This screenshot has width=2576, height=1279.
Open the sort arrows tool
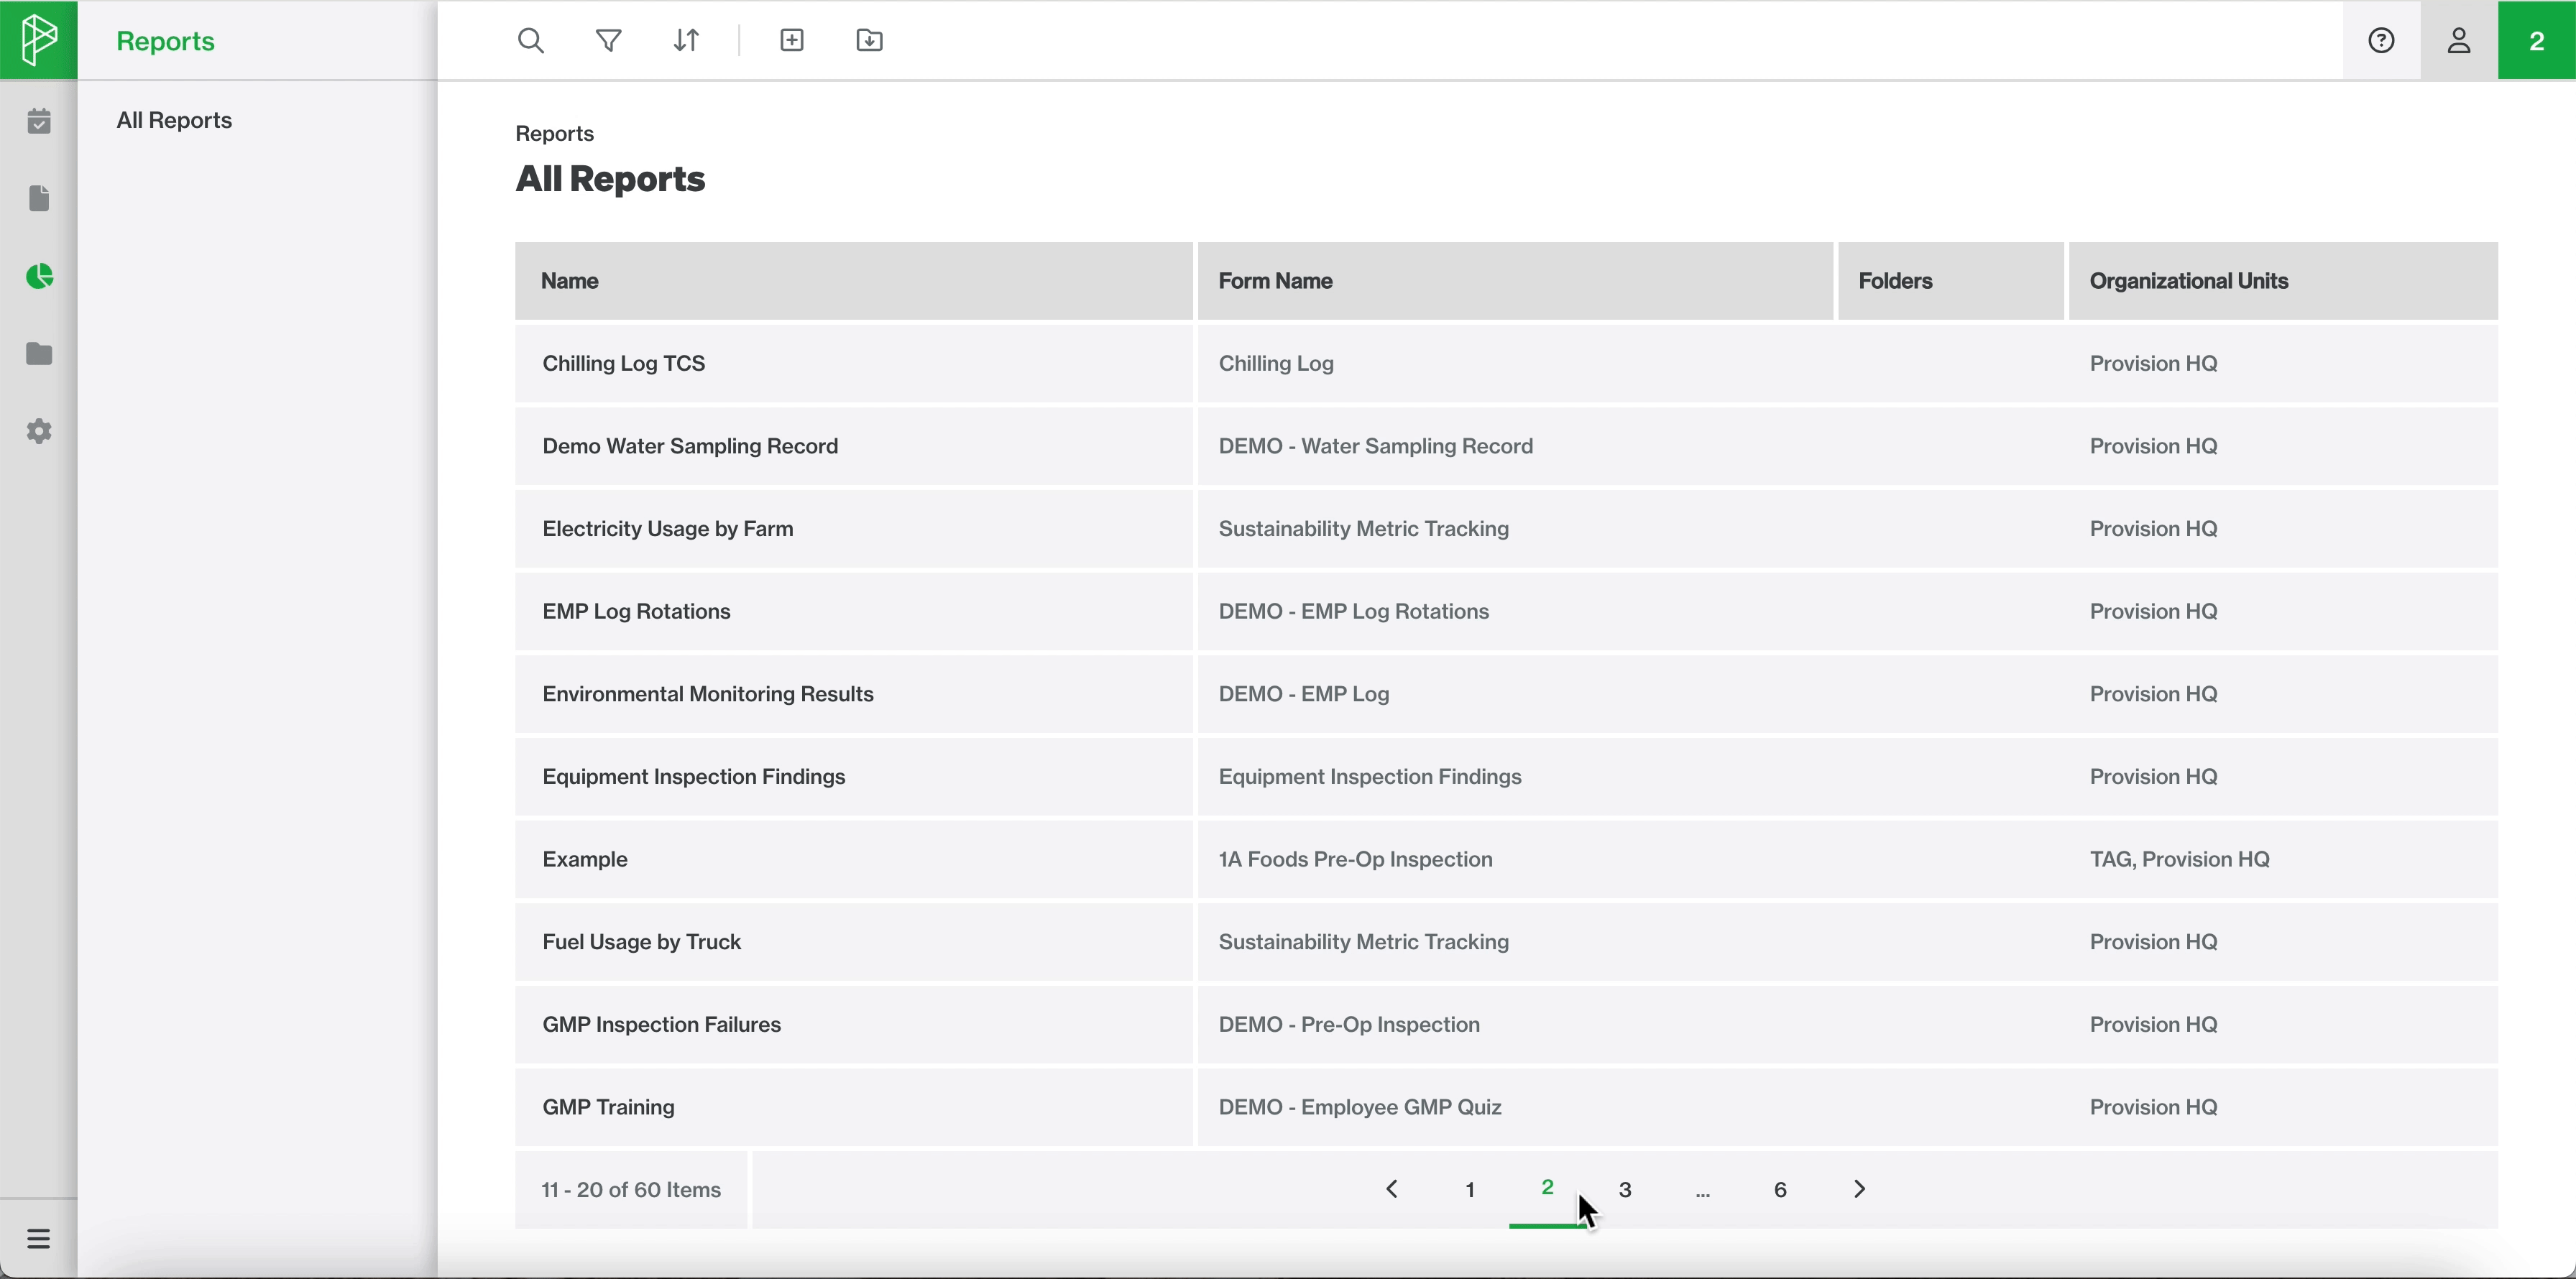pyautogui.click(x=687, y=41)
